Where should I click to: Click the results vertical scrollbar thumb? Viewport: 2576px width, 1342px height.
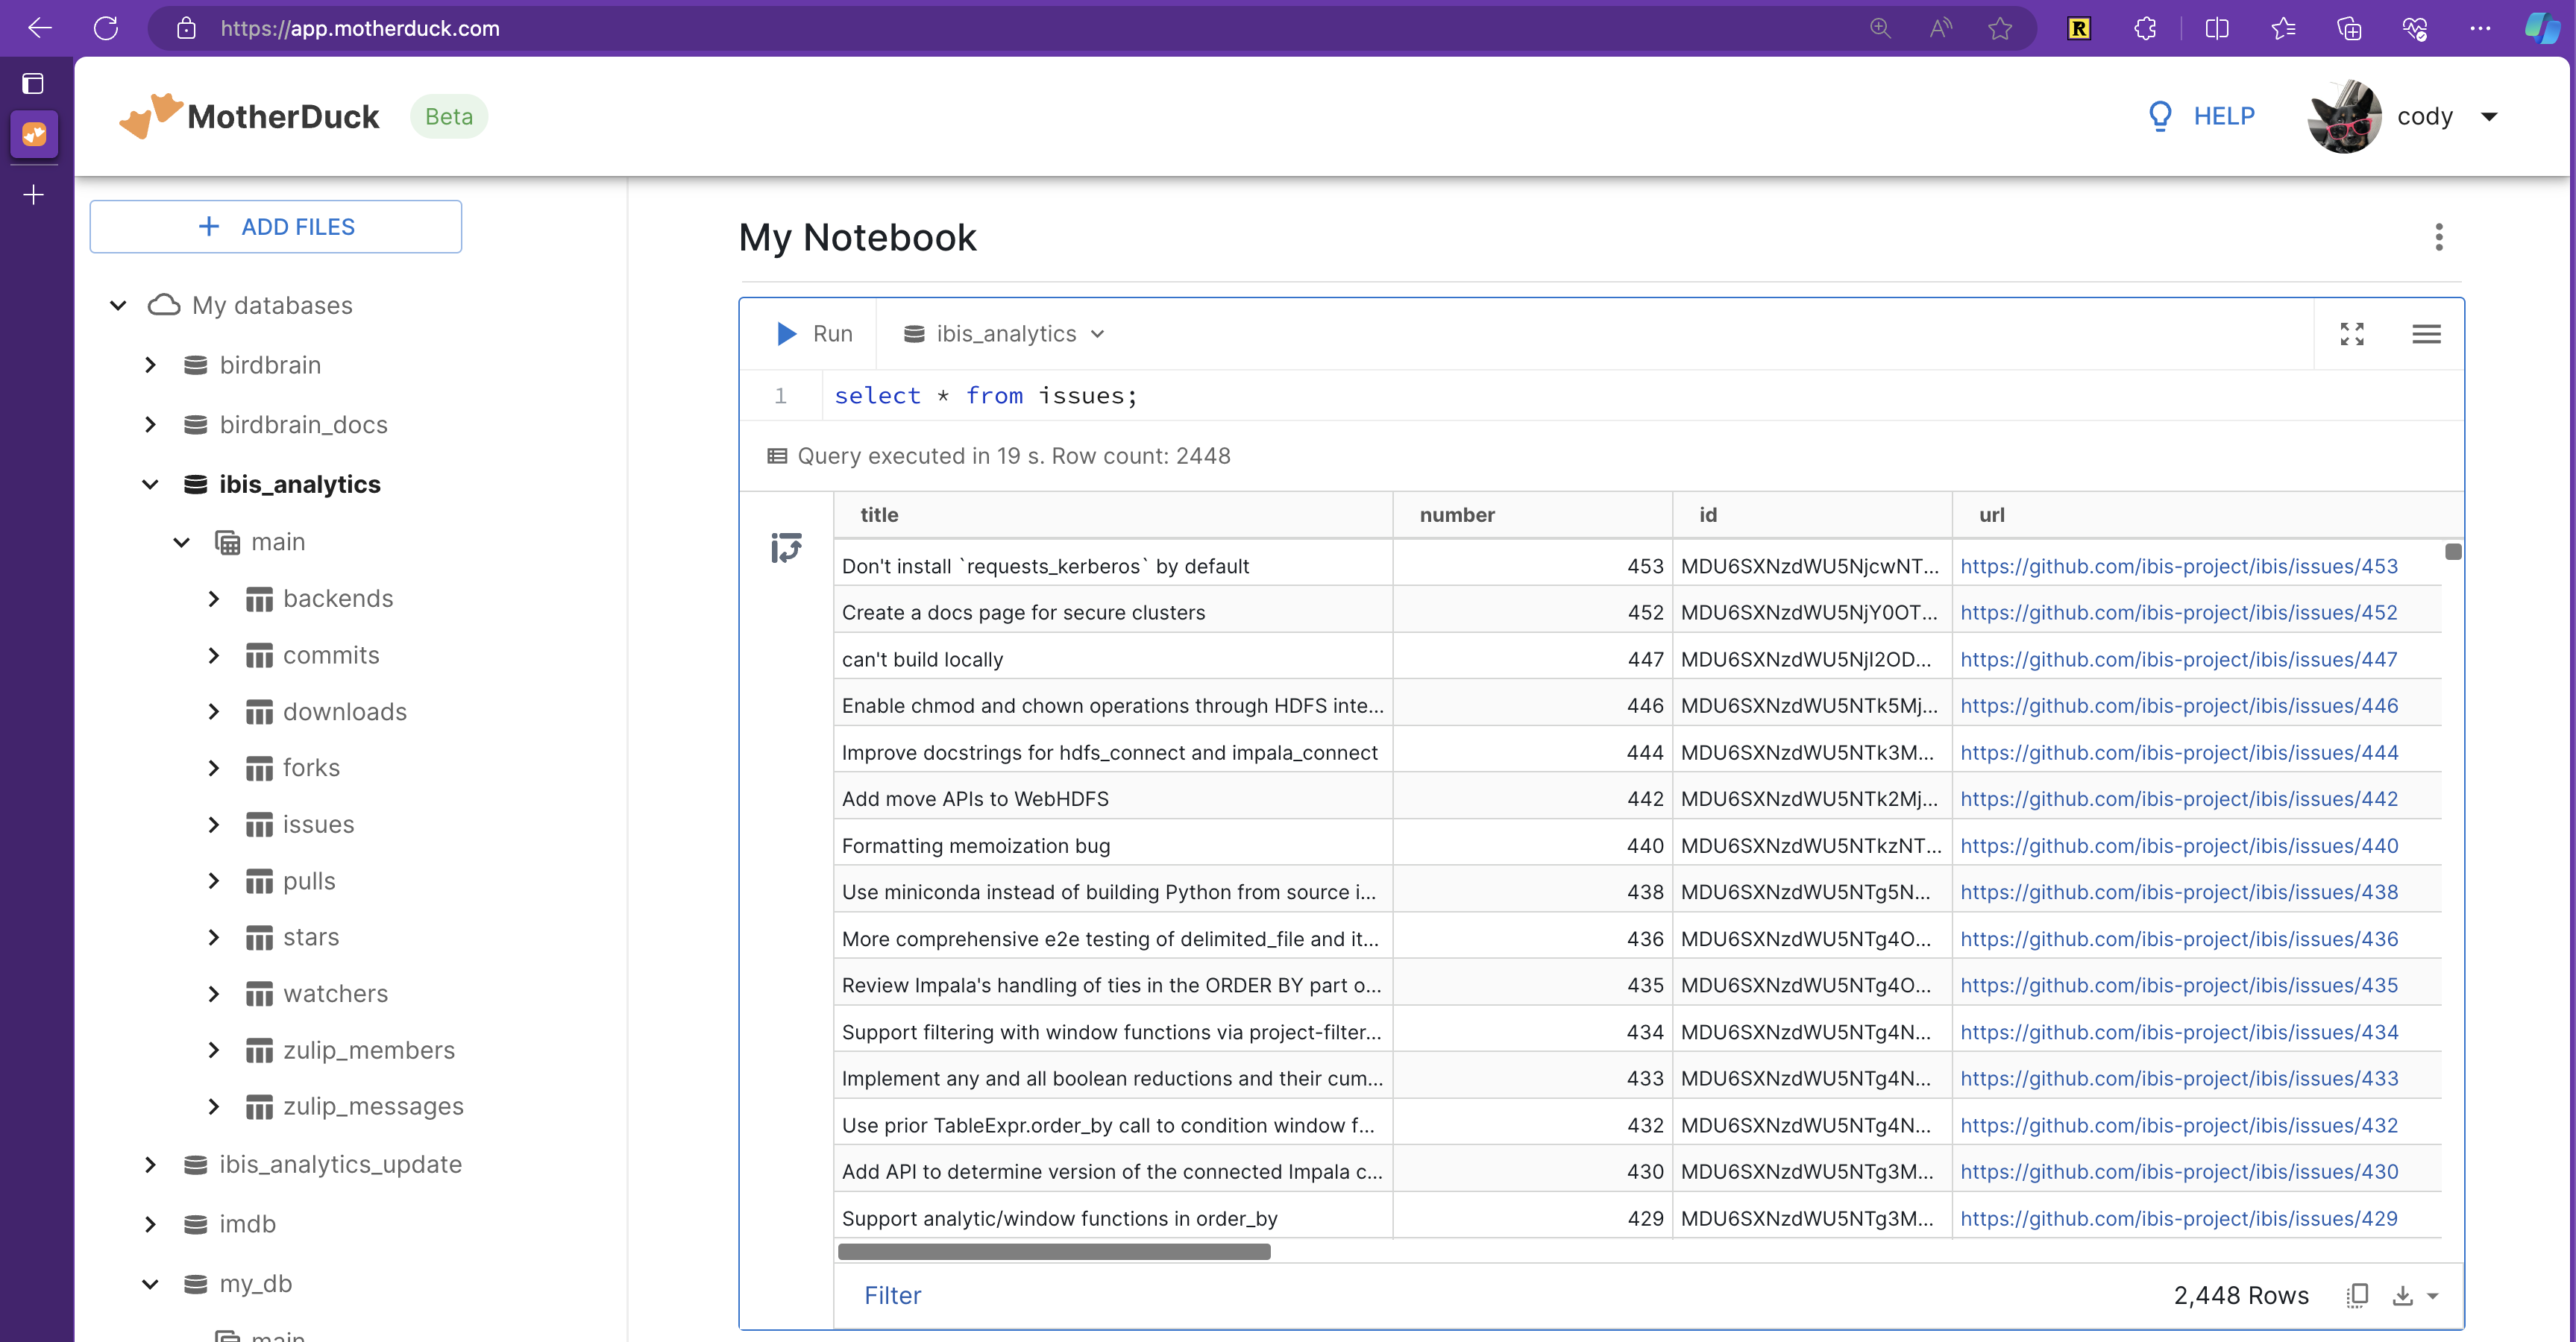(2453, 552)
